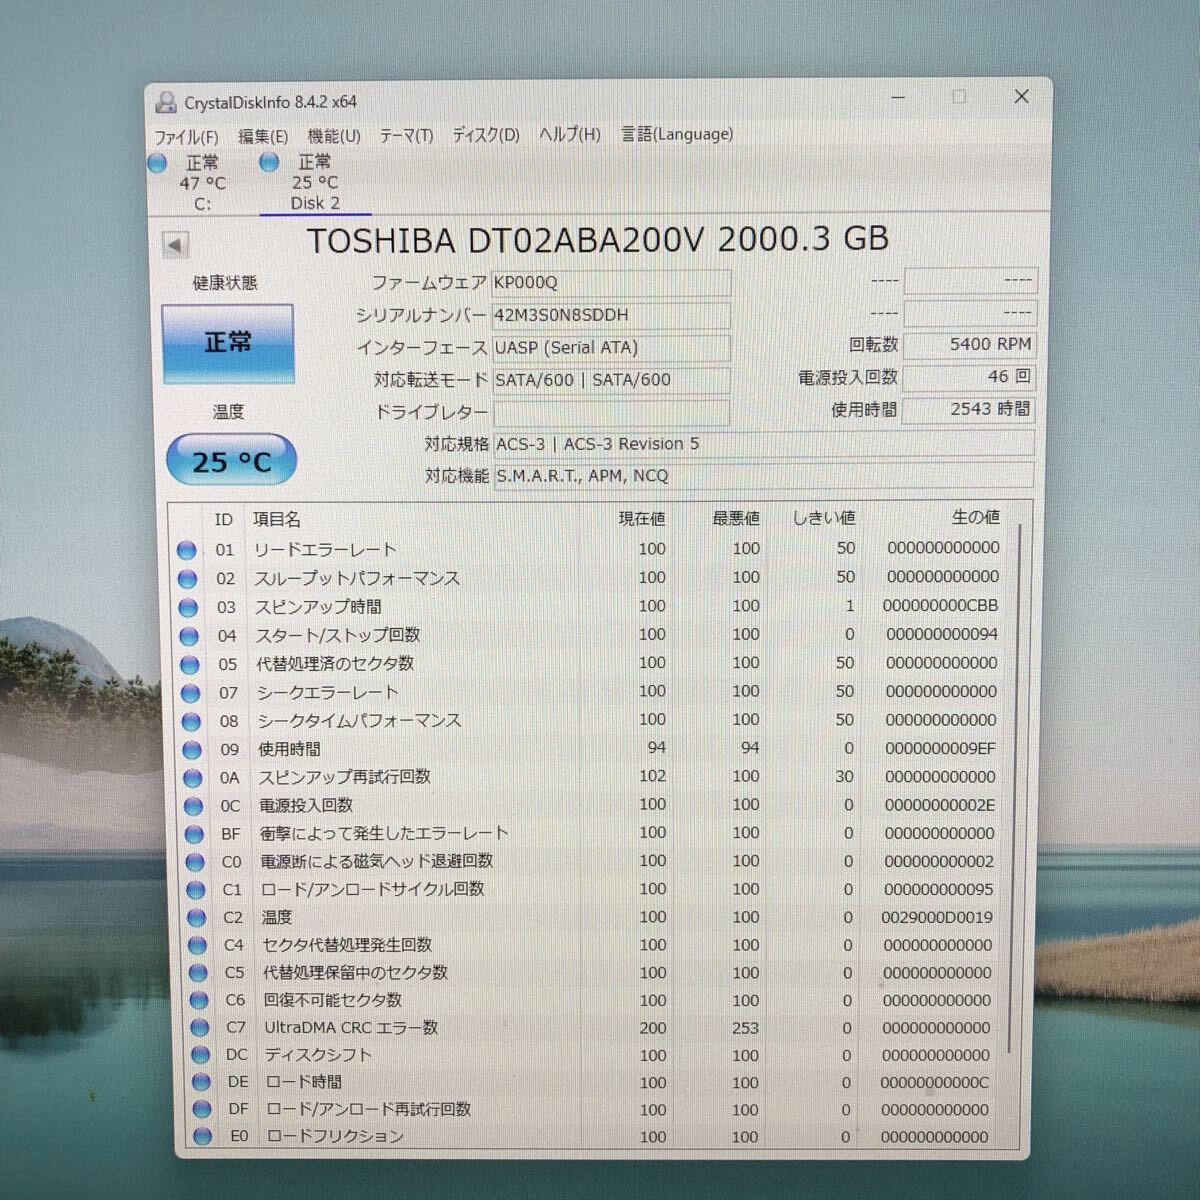
Task: Open the 言語(Language) menu
Action: pos(677,134)
